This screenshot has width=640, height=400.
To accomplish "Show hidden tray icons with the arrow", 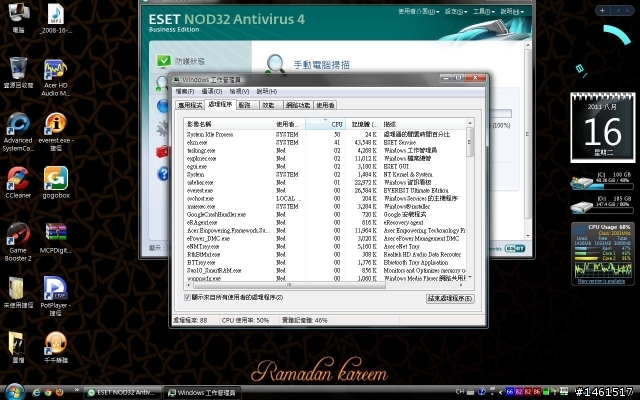I will 501,392.
